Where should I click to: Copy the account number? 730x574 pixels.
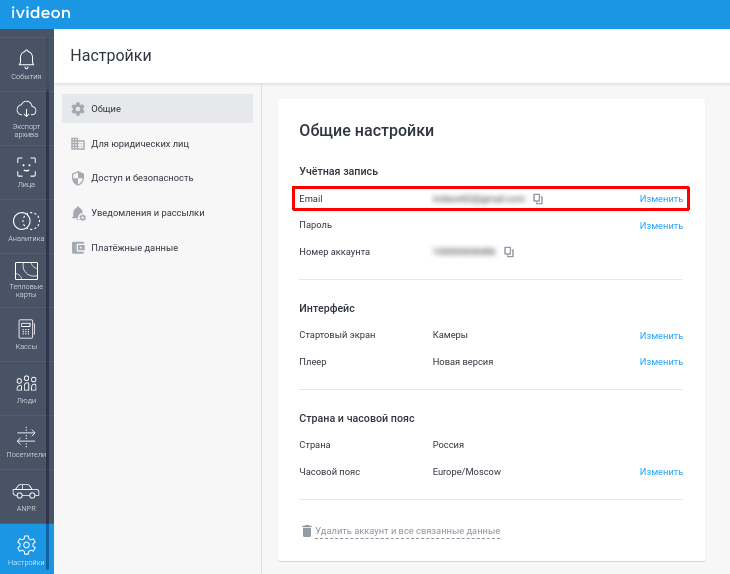[509, 252]
